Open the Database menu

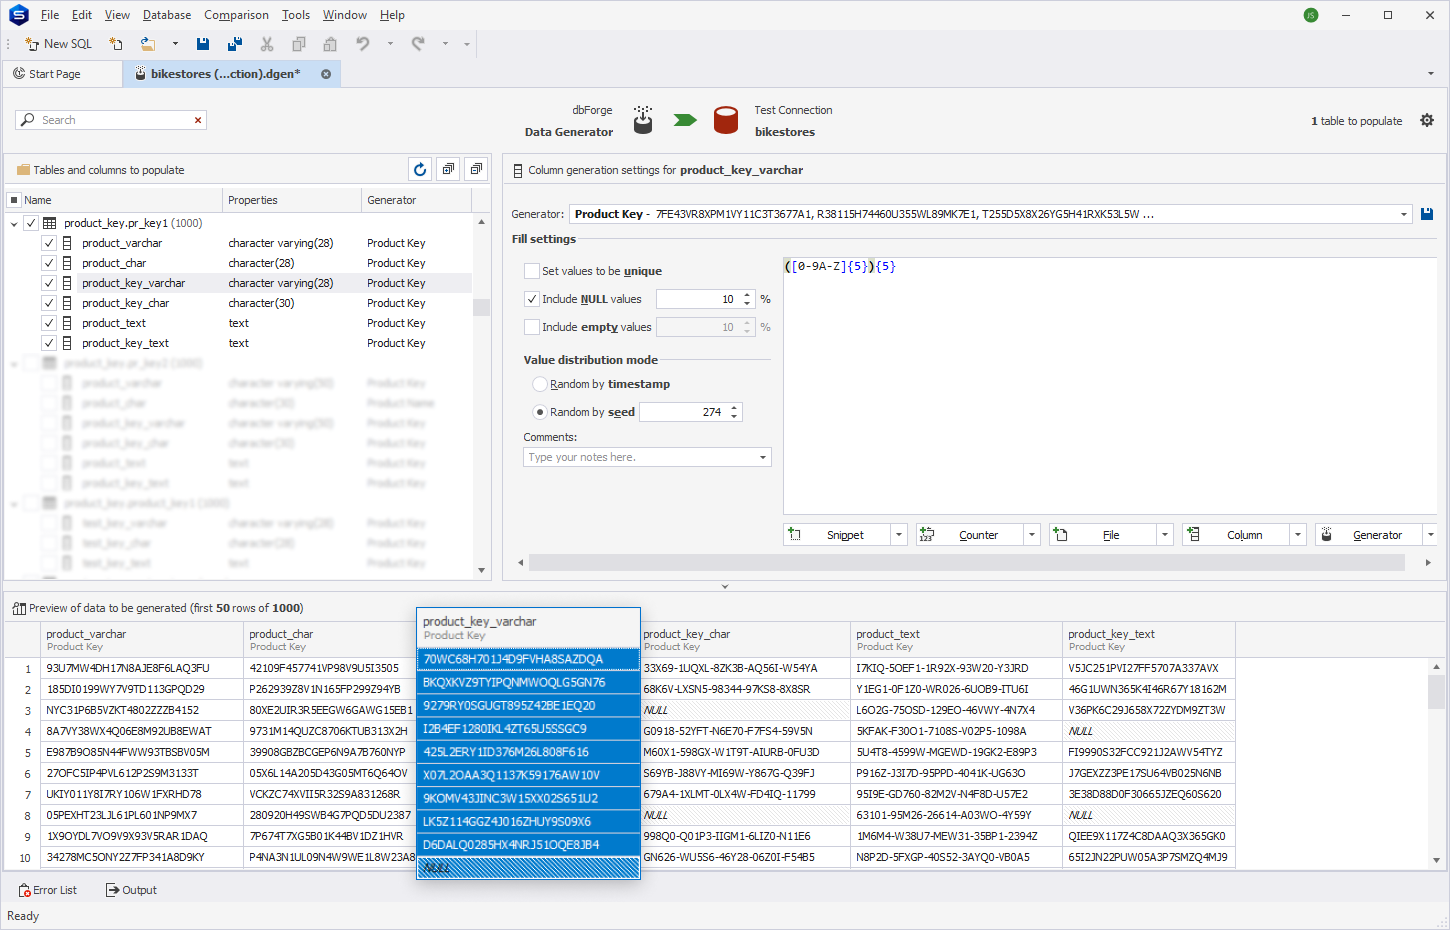(167, 15)
